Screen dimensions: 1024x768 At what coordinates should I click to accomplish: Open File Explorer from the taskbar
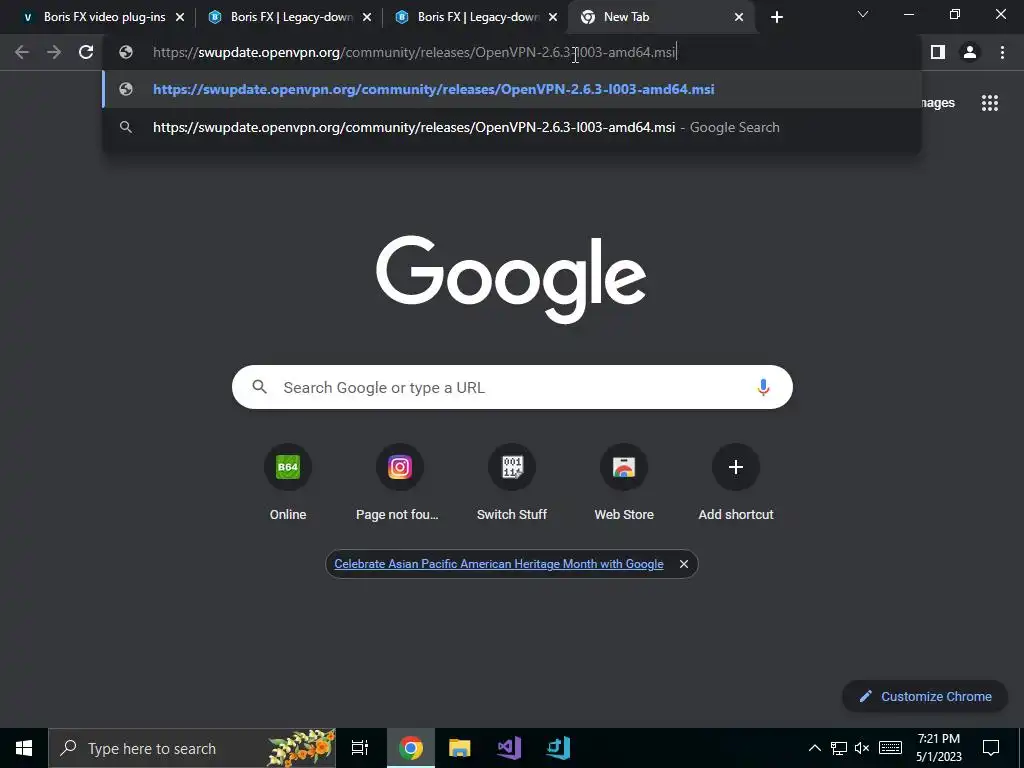coord(460,748)
